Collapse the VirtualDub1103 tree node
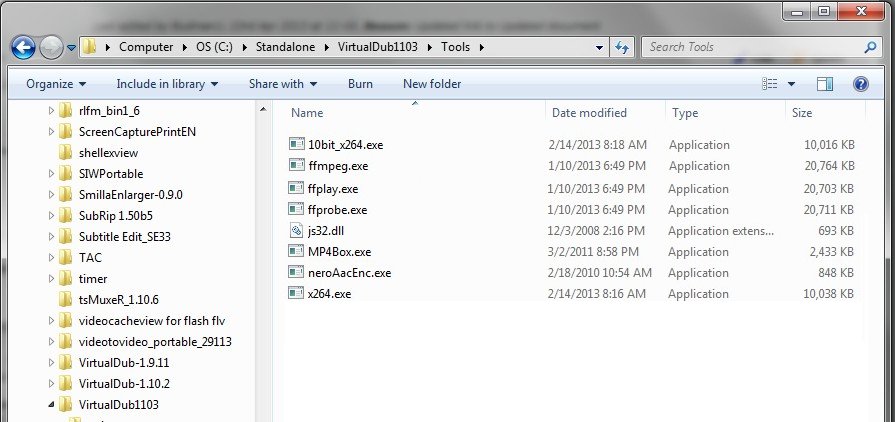Screen dimensions: 895x422 (51, 405)
